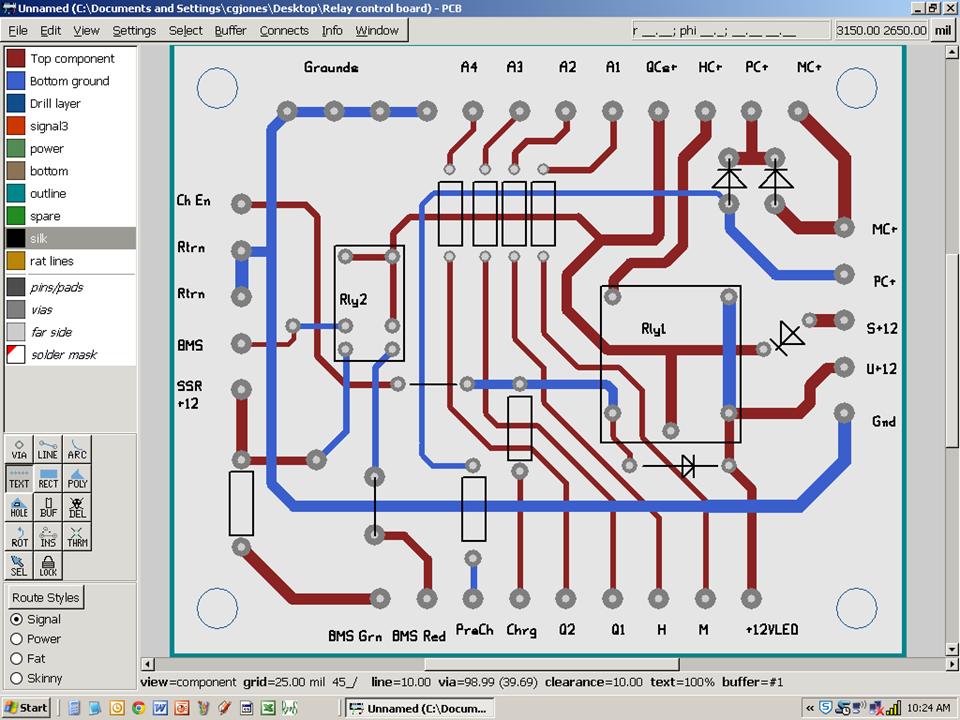This screenshot has height=720, width=960.
Task: Click the horizontal scrollbar thumb
Action: [552, 664]
